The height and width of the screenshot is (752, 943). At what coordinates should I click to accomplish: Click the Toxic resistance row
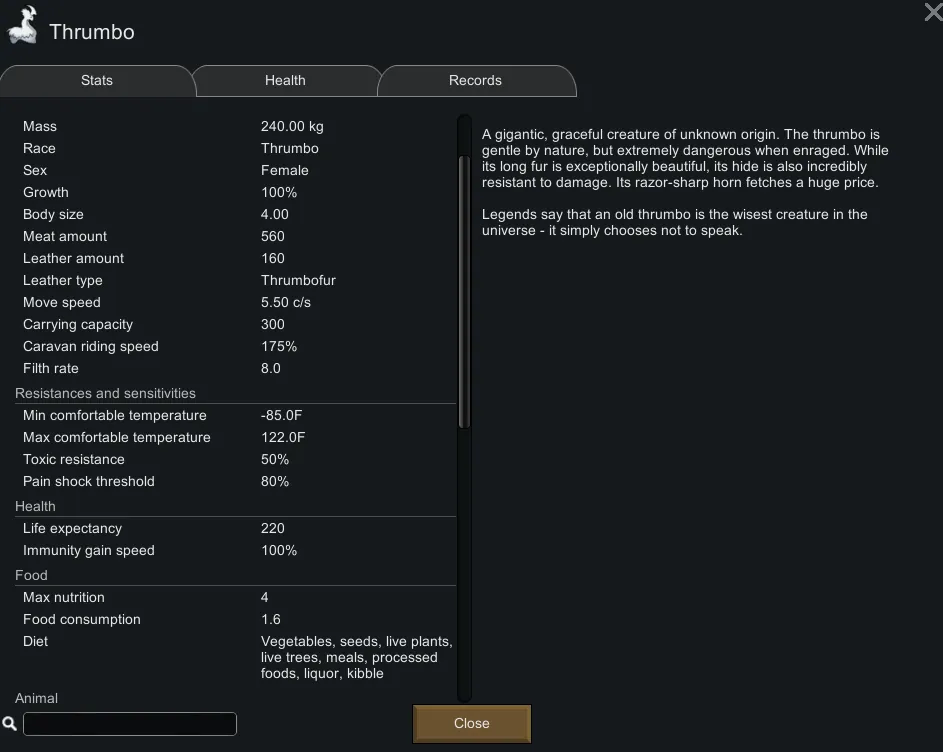click(235, 459)
